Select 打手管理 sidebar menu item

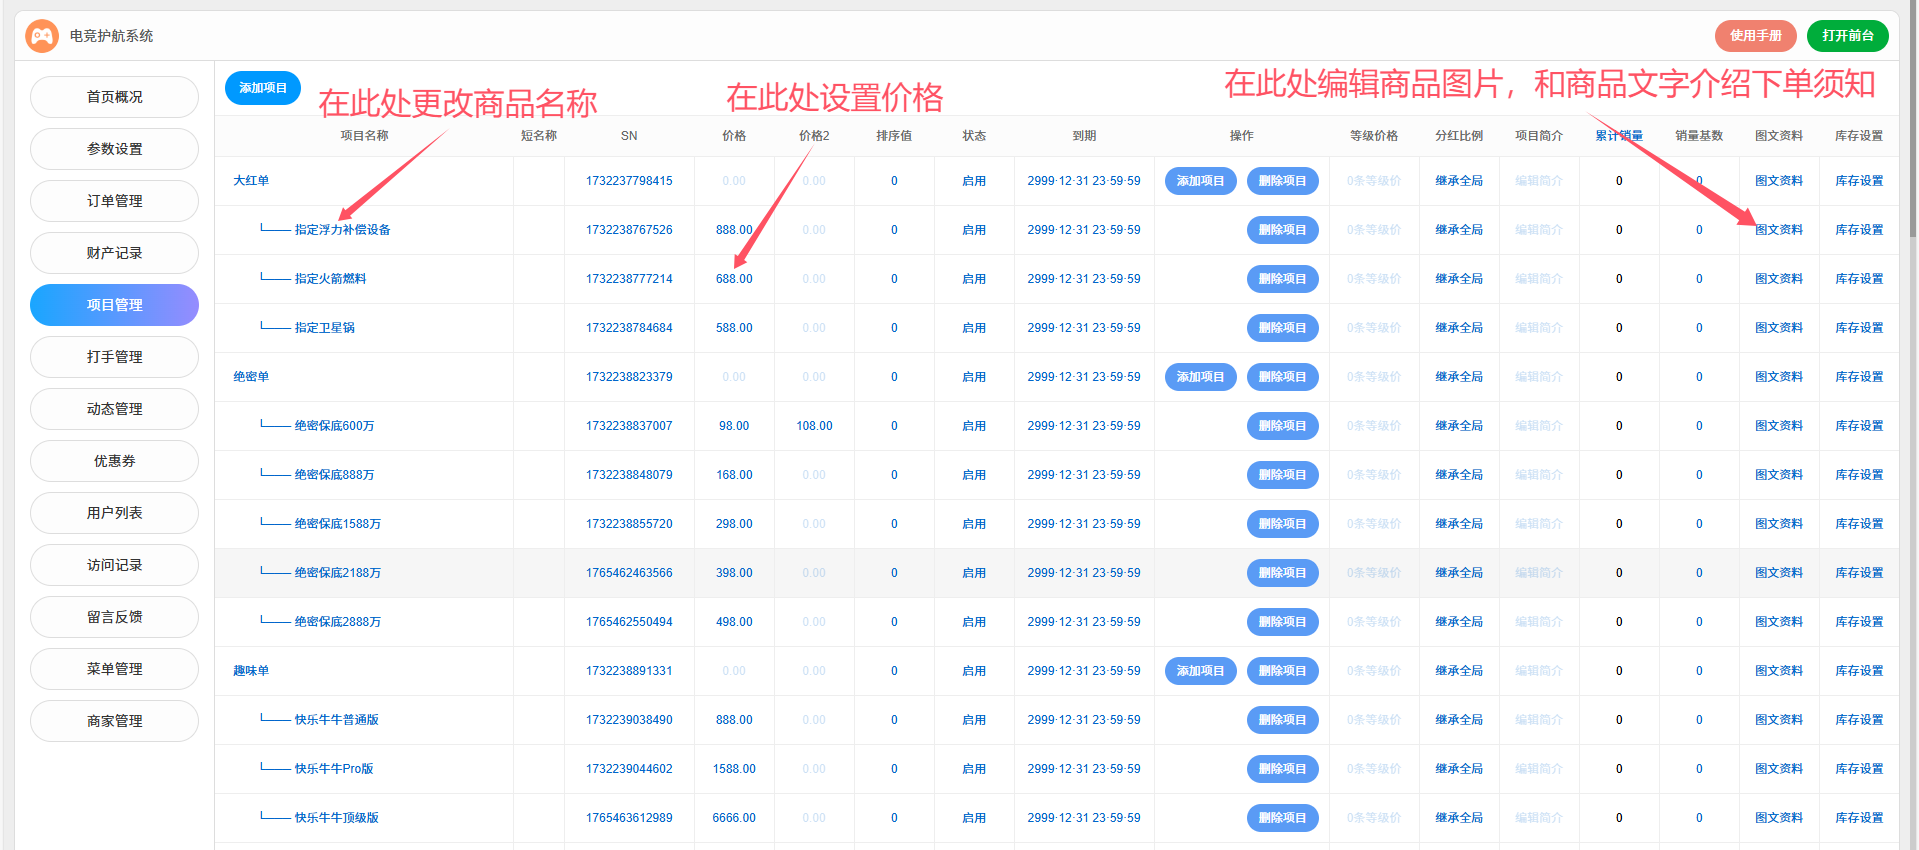coord(114,357)
